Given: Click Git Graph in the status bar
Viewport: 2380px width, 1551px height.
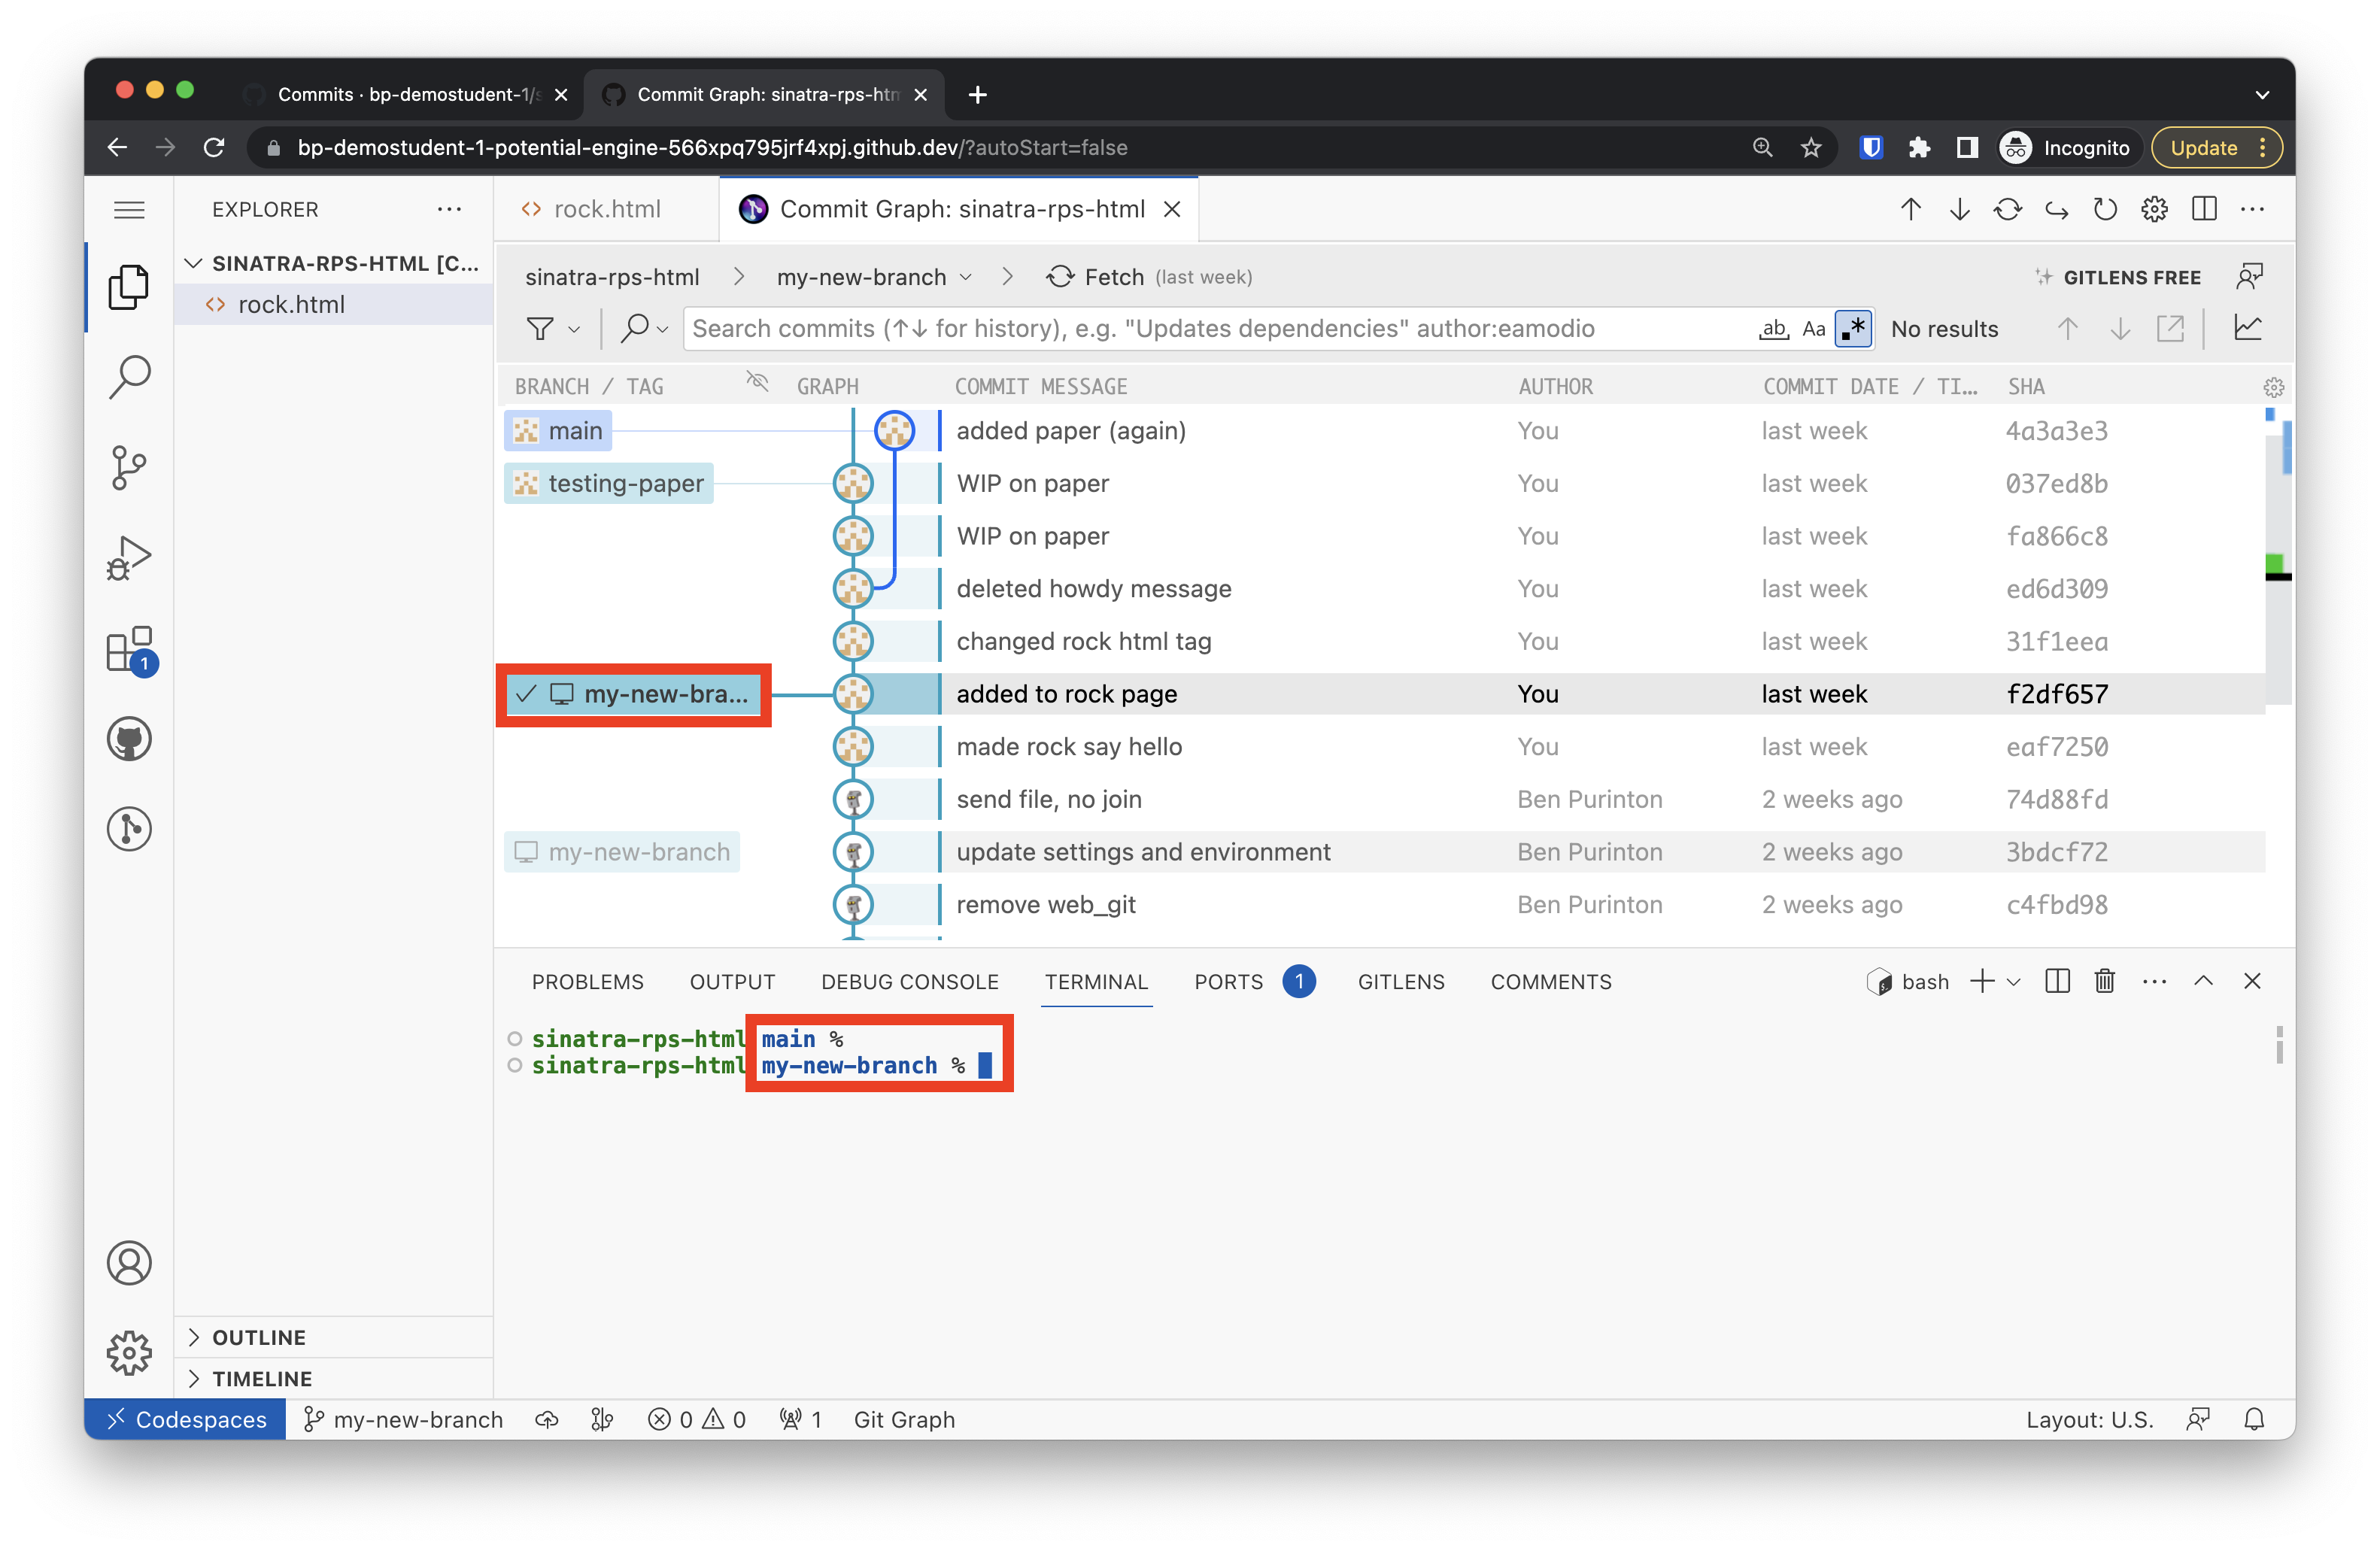Looking at the screenshot, I should [x=904, y=1419].
